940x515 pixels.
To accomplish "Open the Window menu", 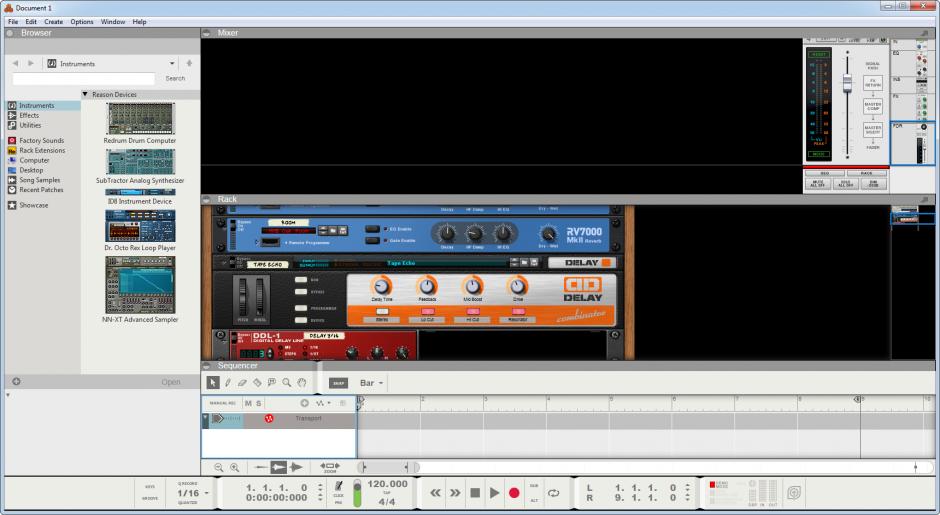I will point(113,22).
